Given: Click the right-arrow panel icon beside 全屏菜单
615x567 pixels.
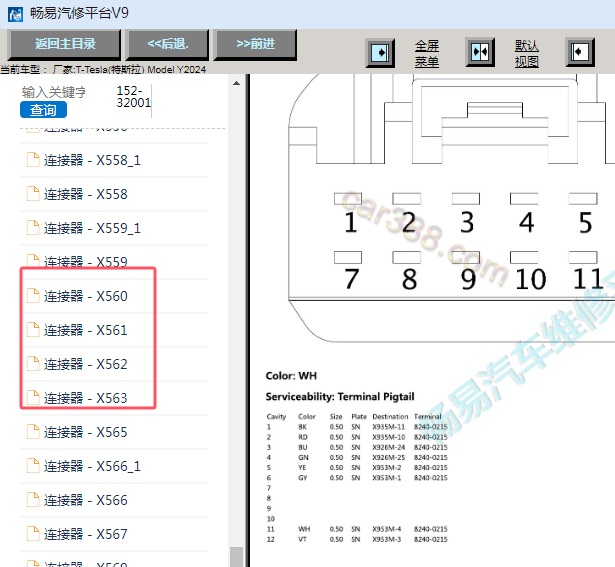Looking at the screenshot, I should click(x=380, y=53).
